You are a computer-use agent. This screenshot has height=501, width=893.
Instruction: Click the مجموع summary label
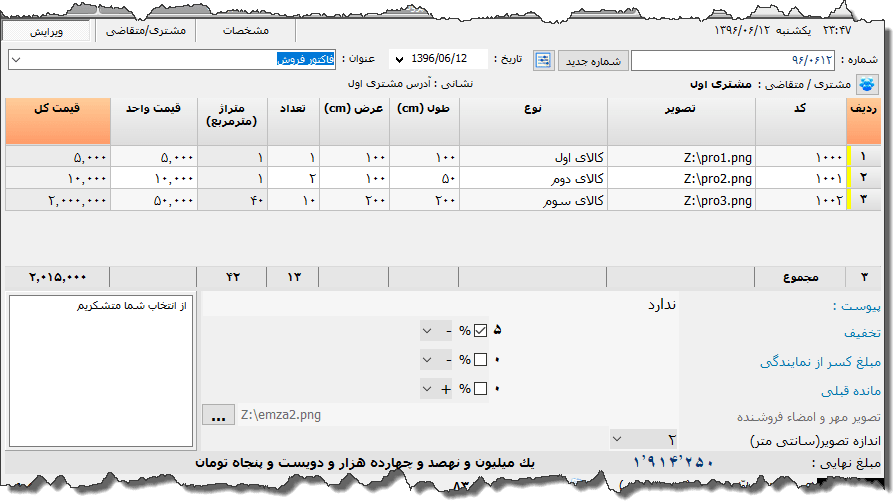tap(801, 277)
